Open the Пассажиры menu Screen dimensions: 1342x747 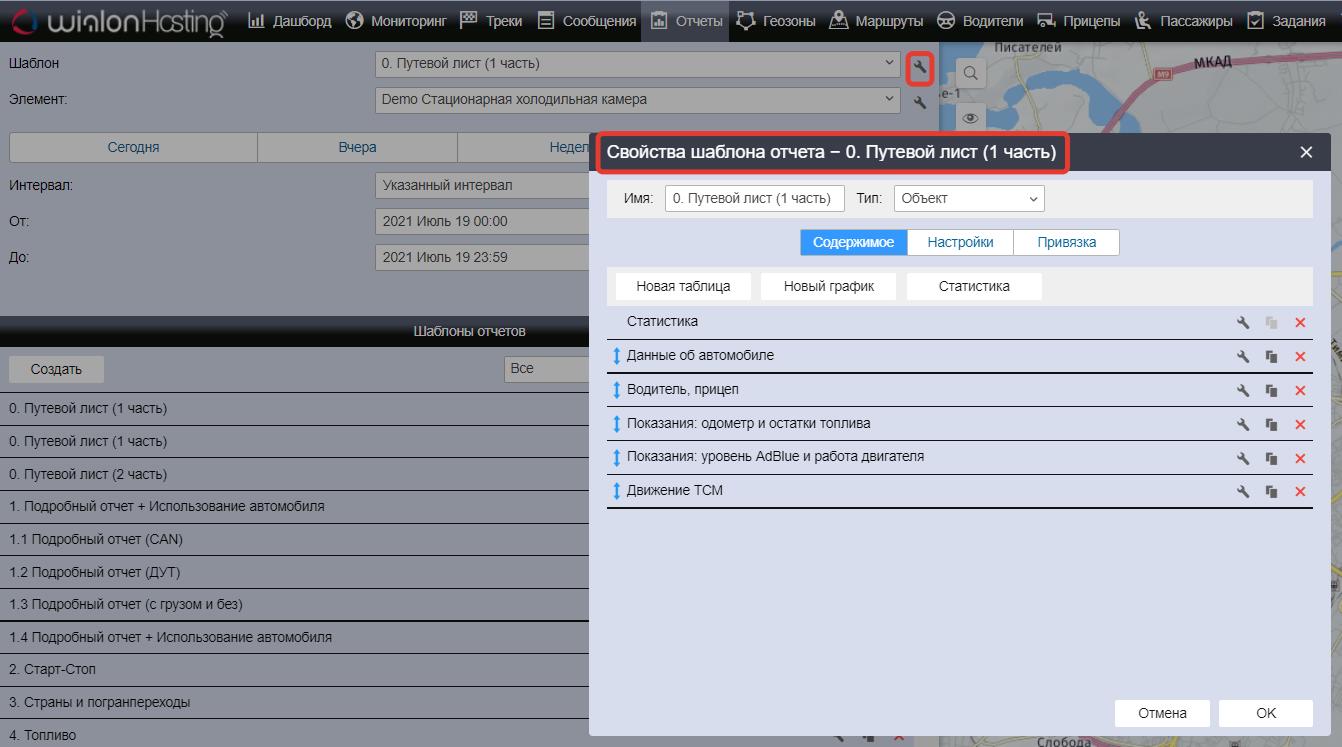[1183, 20]
